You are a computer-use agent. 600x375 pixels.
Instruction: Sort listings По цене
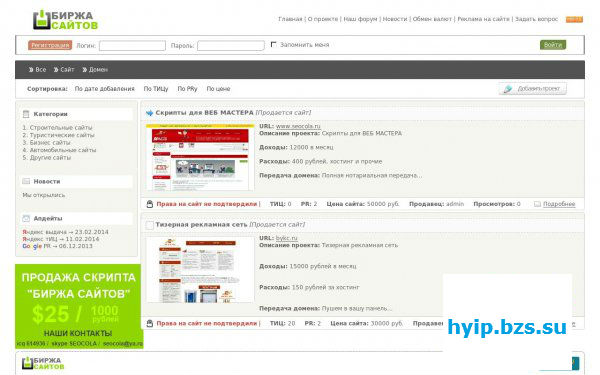pyautogui.click(x=218, y=89)
